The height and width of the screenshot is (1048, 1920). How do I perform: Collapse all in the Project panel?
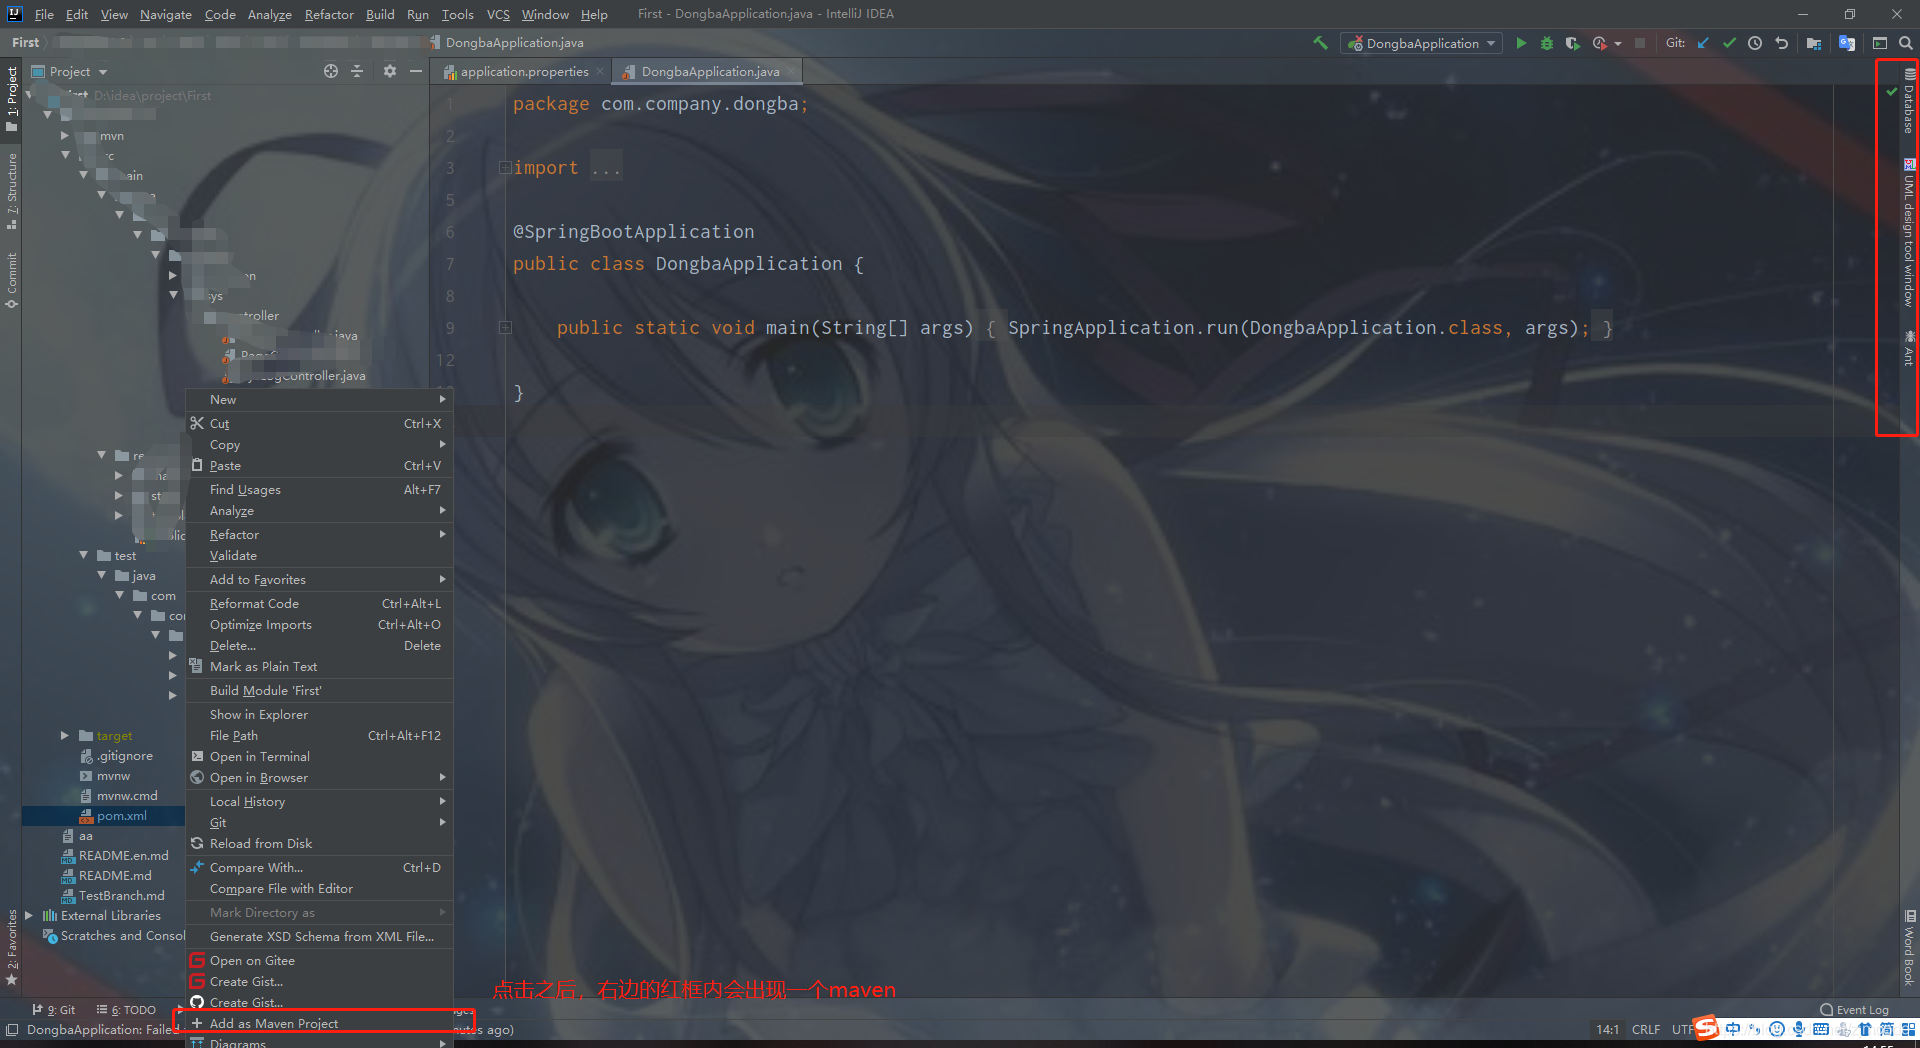[x=357, y=71]
